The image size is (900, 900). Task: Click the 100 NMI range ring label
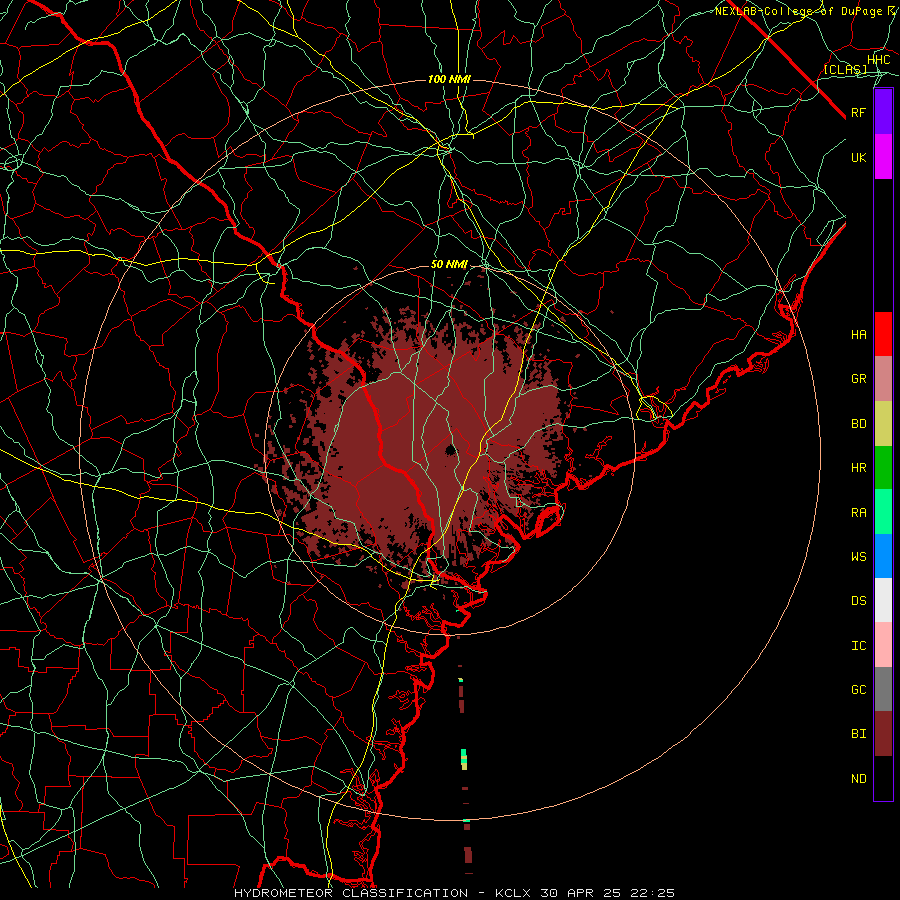pos(449,79)
